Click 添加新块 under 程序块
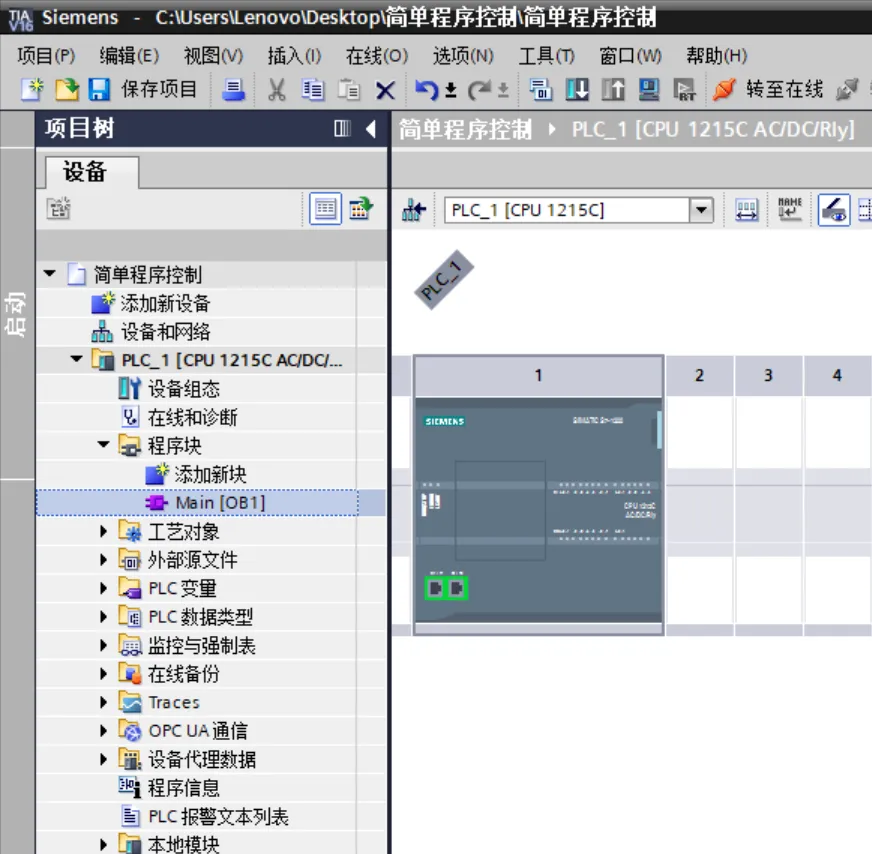The width and height of the screenshot is (872, 854). click(x=210, y=474)
